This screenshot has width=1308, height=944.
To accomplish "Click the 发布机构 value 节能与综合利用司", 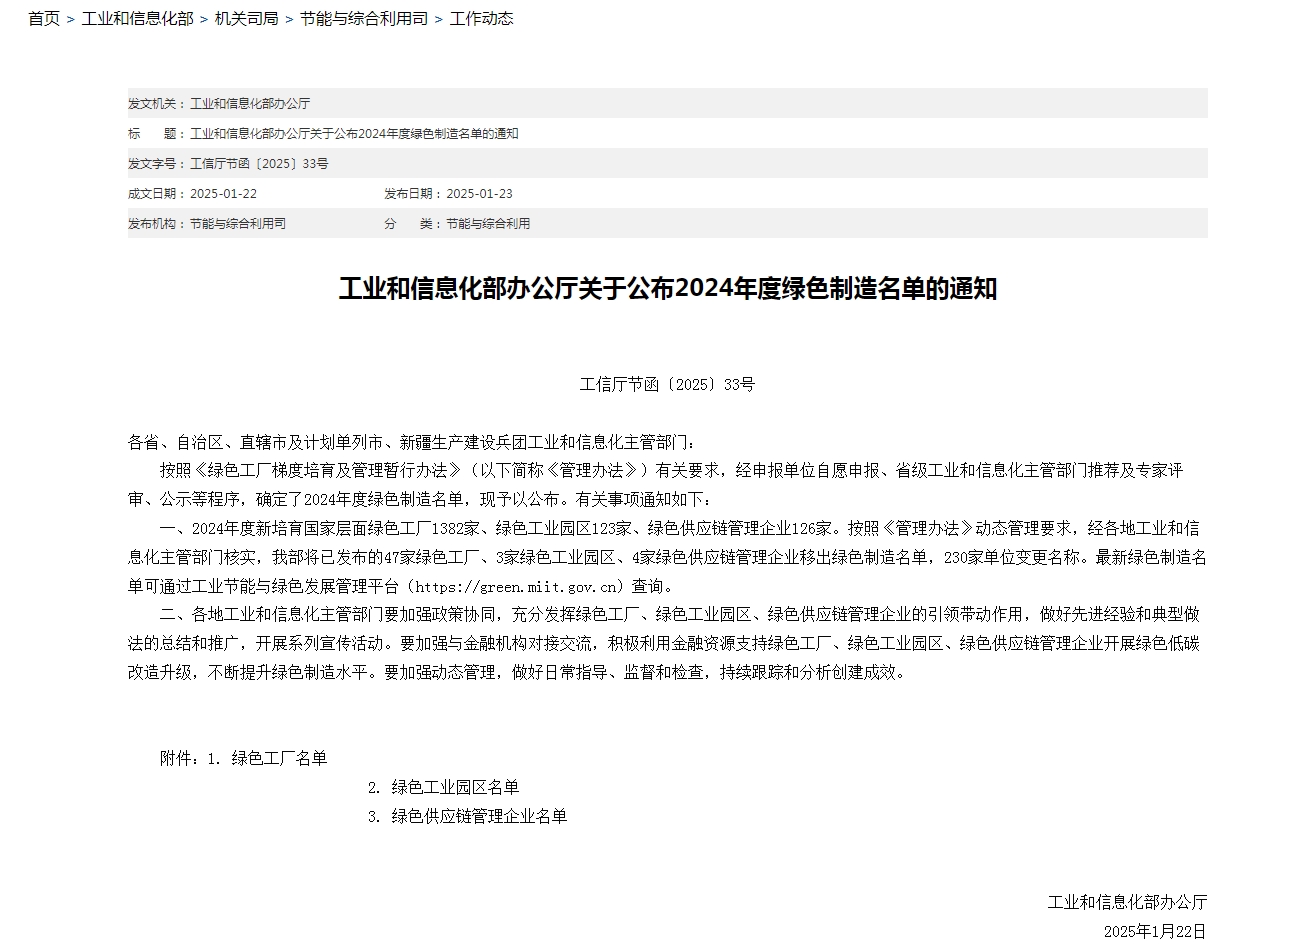I will point(238,224).
